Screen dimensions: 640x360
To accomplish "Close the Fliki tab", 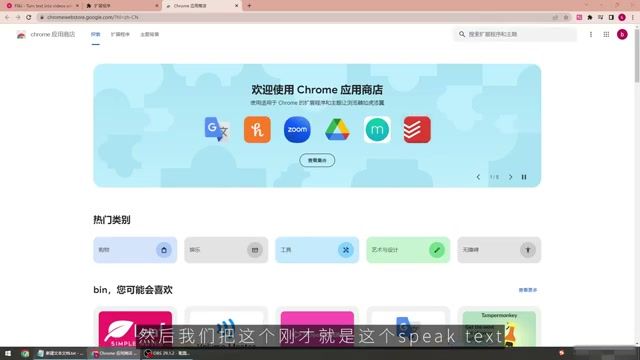I will [x=77, y=6].
